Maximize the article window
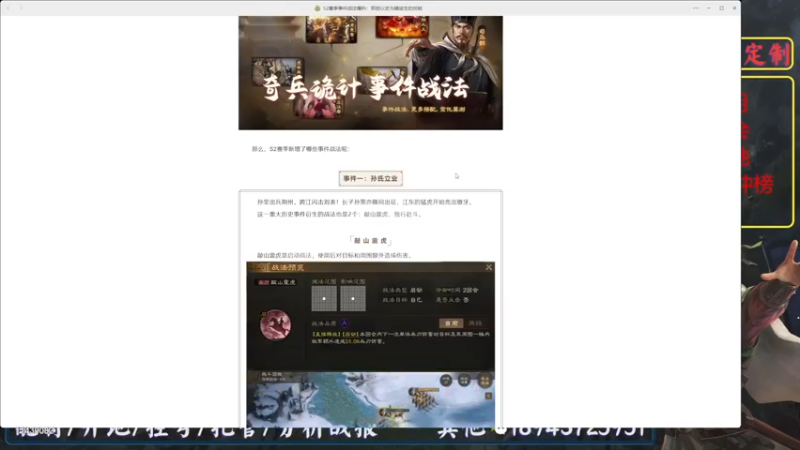This screenshot has width=800, height=450. (721, 8)
